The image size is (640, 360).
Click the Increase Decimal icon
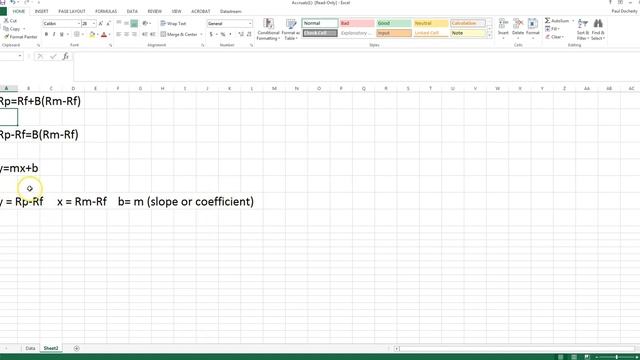241,35
